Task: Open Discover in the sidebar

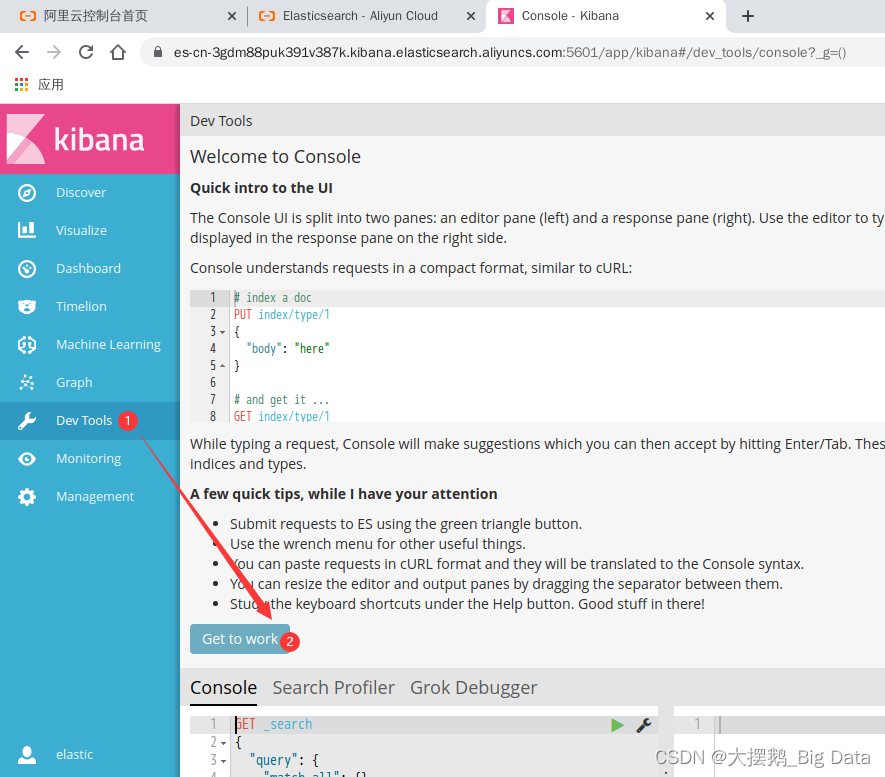Action: click(81, 193)
